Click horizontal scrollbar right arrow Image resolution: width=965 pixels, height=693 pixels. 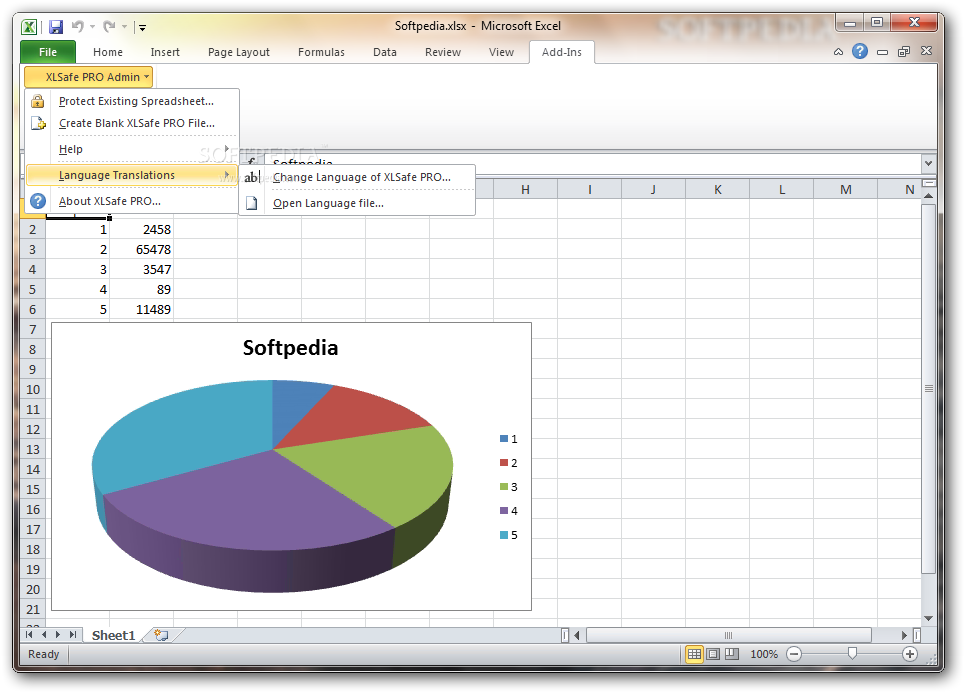[904, 635]
